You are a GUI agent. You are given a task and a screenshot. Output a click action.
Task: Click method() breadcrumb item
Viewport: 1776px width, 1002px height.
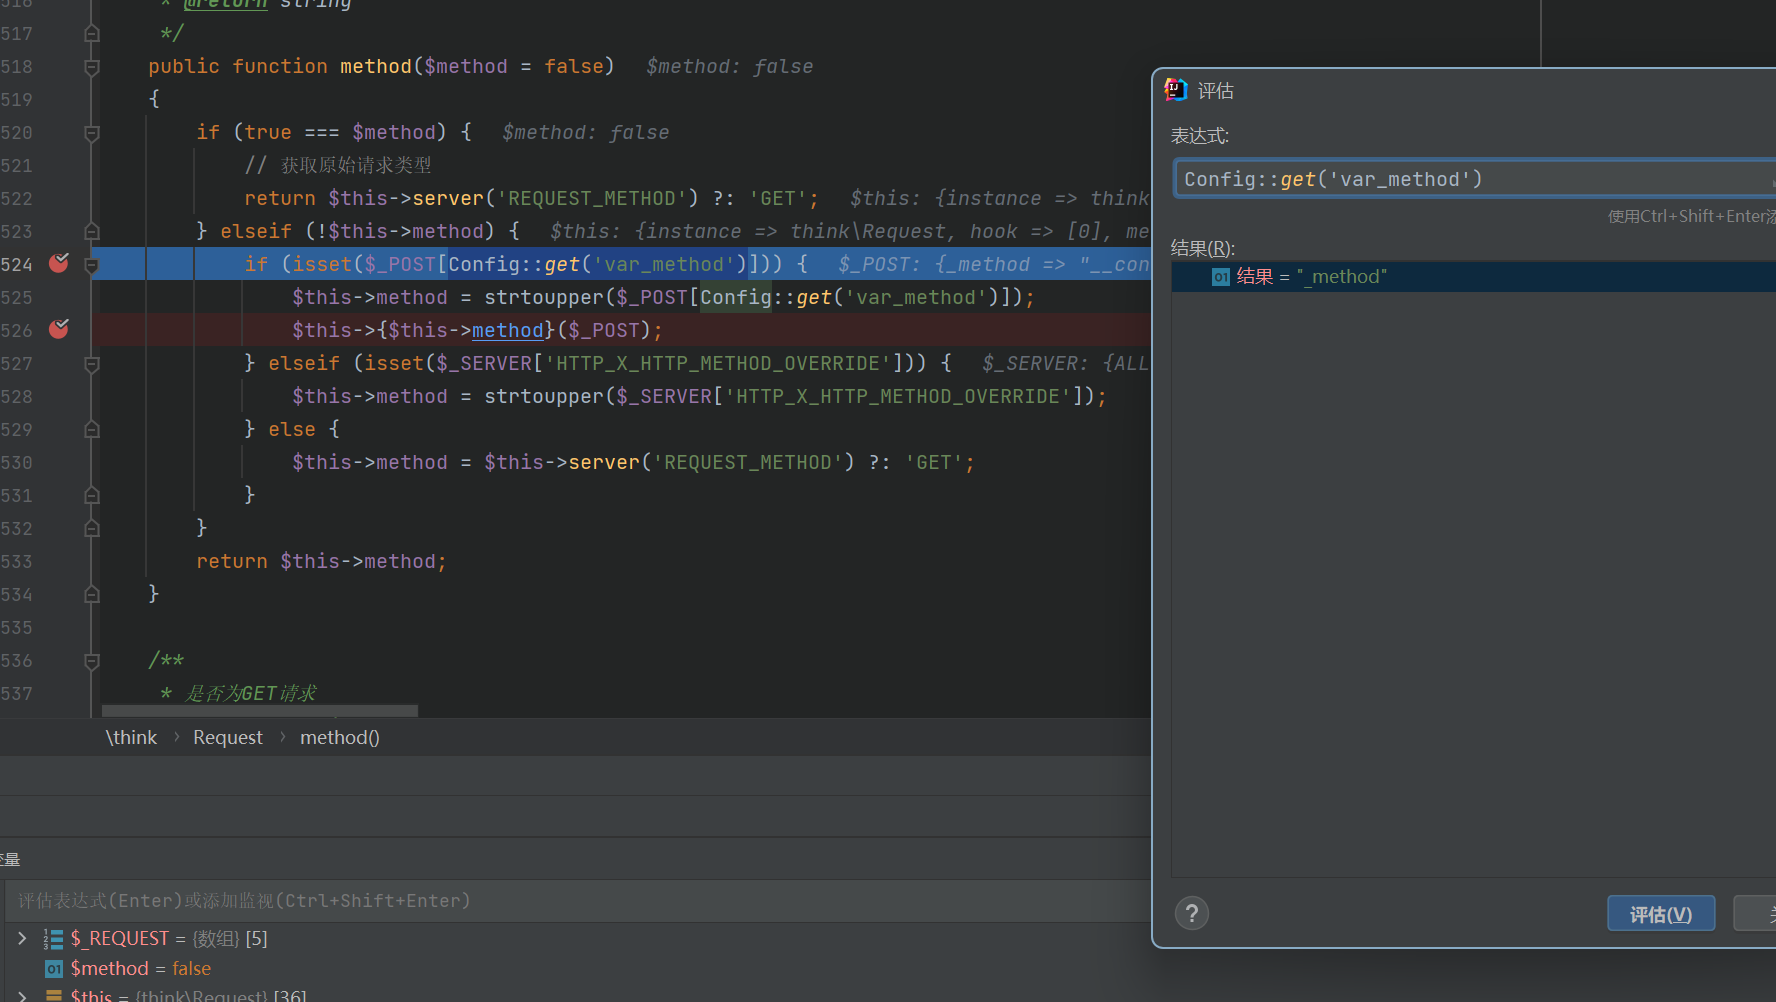340,737
